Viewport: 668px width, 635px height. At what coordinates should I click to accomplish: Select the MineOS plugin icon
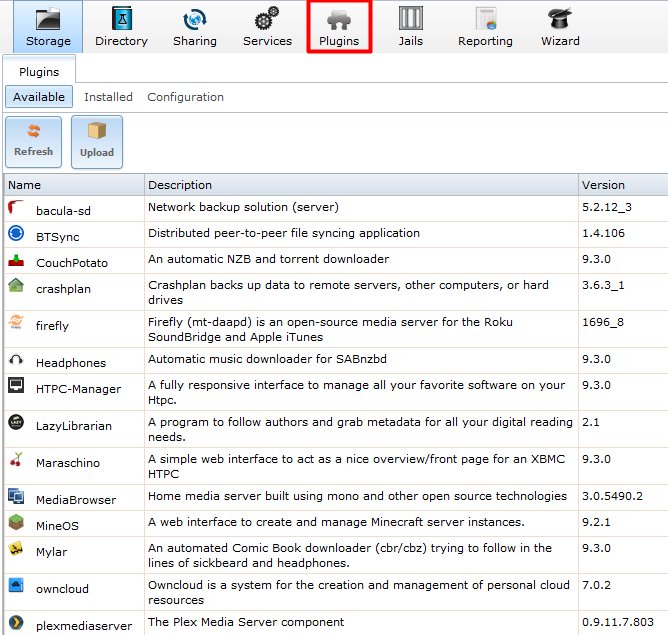pos(16,522)
